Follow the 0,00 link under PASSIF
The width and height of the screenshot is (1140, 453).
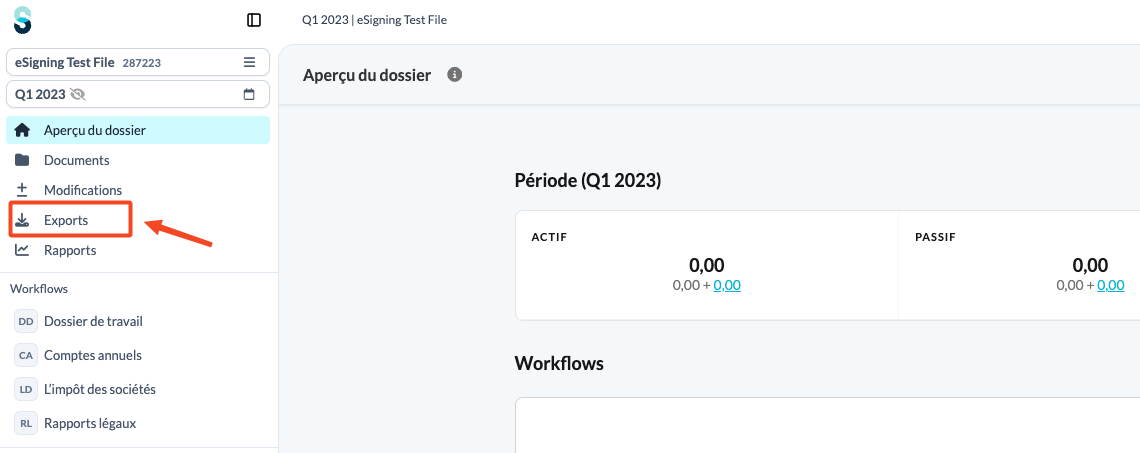click(1111, 286)
